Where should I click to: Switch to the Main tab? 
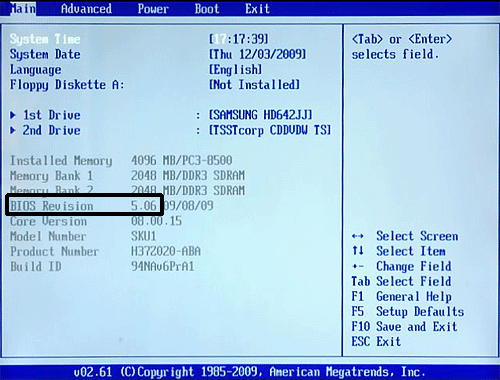pos(23,9)
